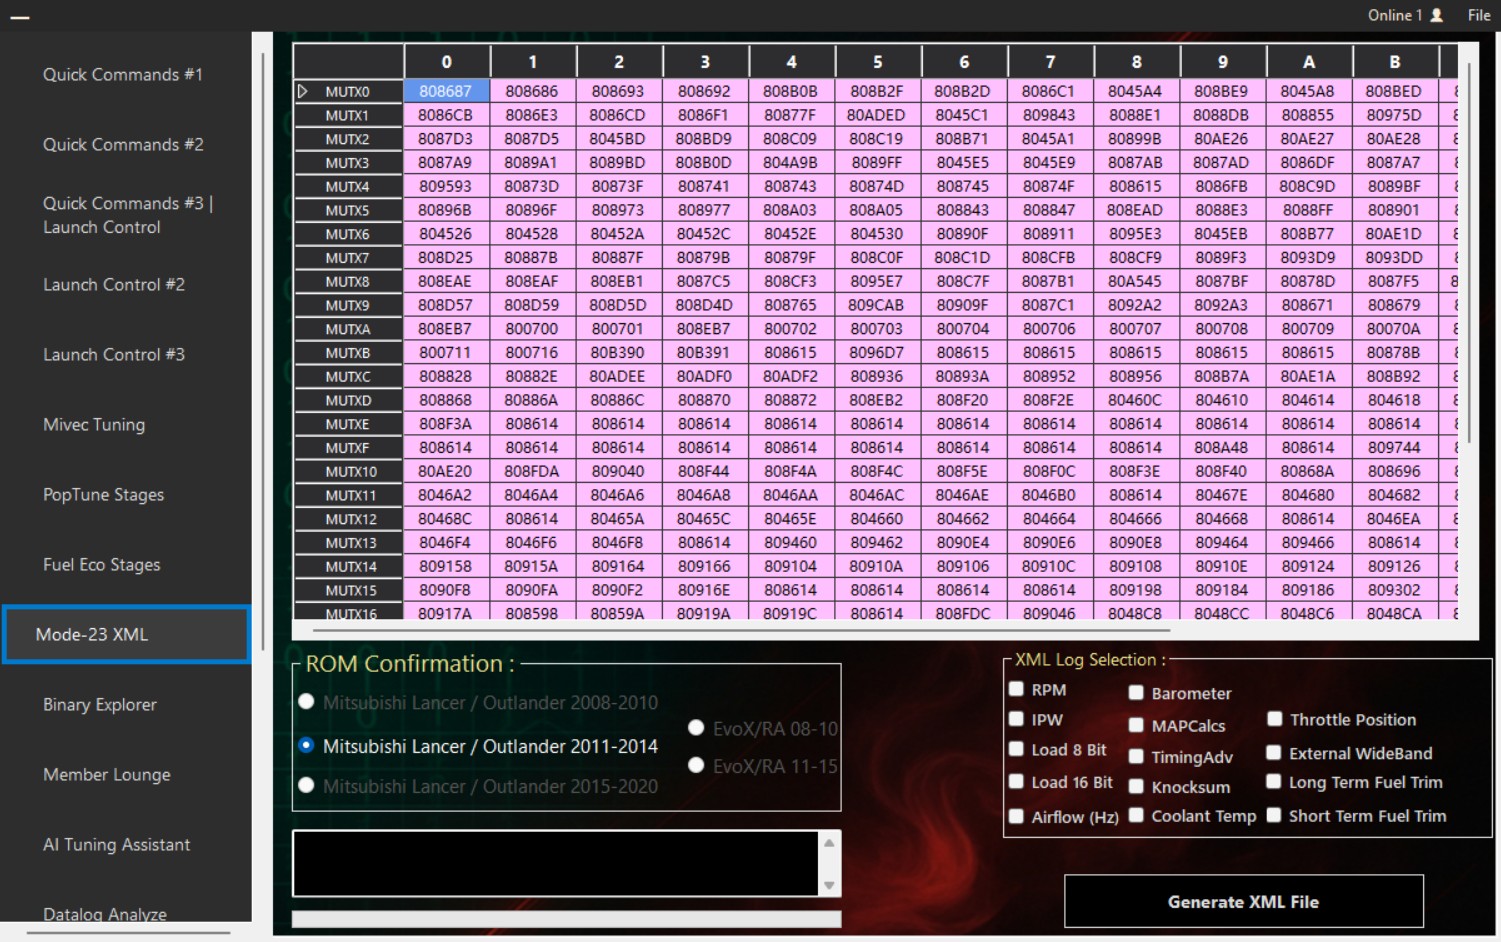Select the MUTX5 row header

pyautogui.click(x=347, y=209)
